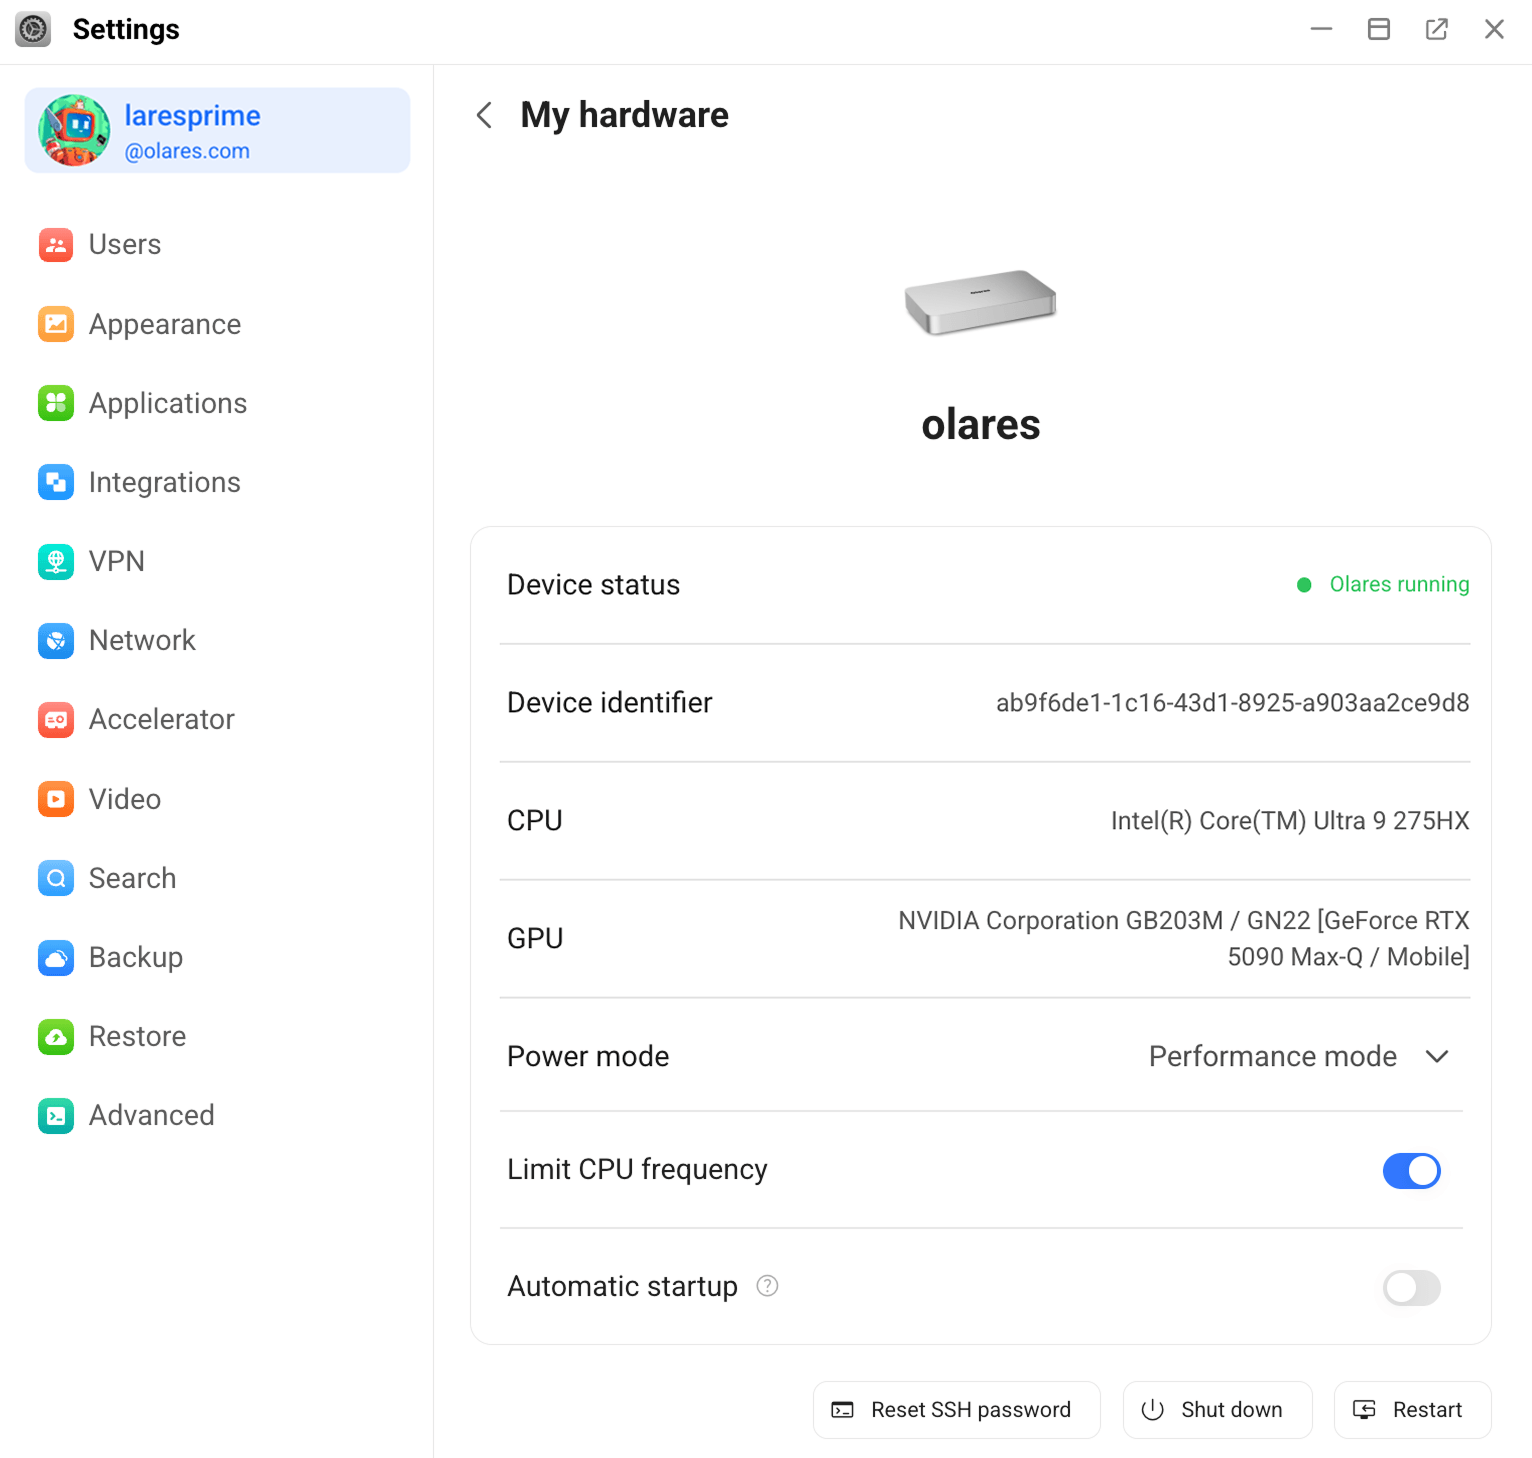Click the Restore cloud icon

(56, 1036)
